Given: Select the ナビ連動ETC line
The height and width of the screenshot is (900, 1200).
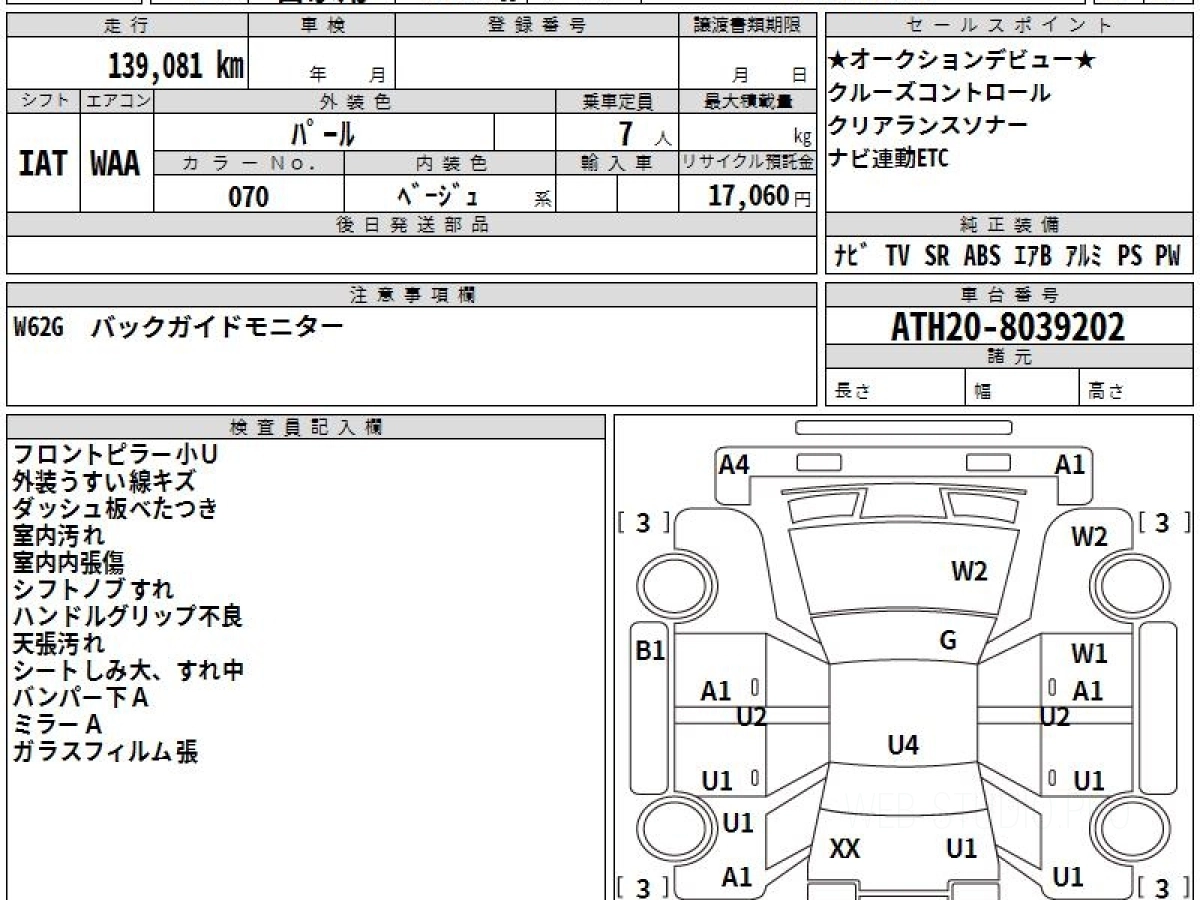Looking at the screenshot, I should tap(889, 158).
